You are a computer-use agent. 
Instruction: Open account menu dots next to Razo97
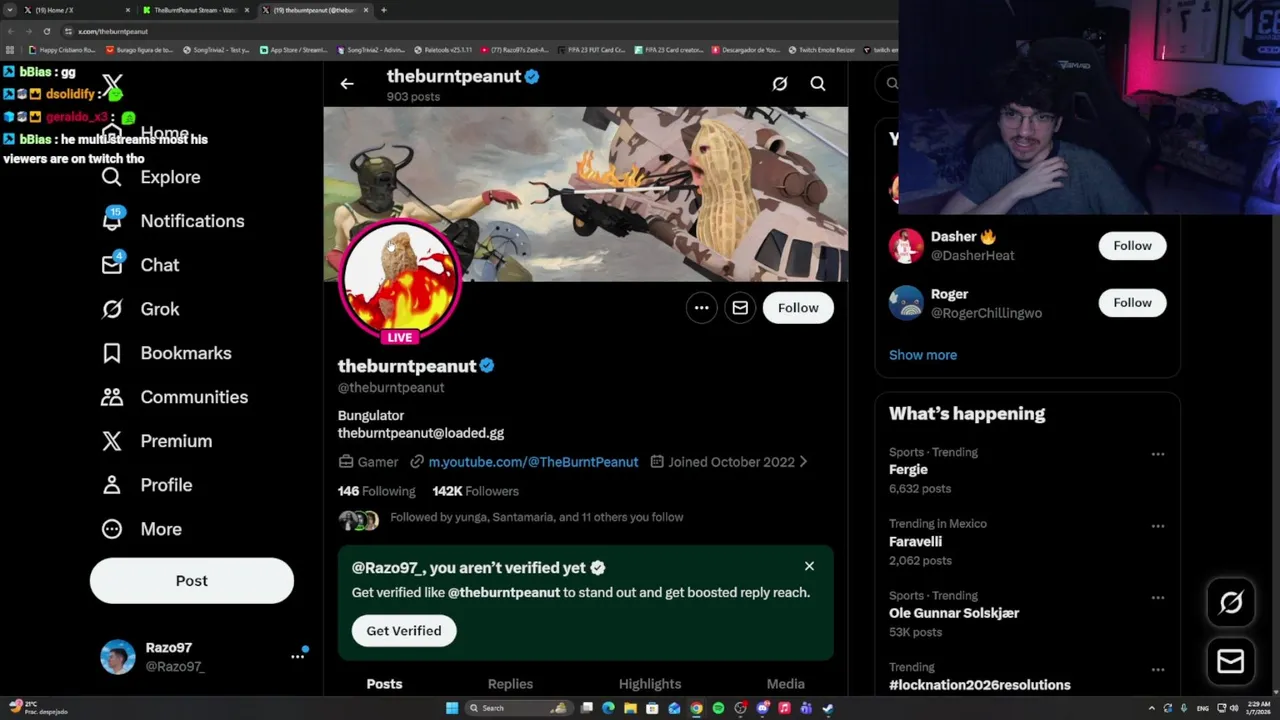click(297, 656)
